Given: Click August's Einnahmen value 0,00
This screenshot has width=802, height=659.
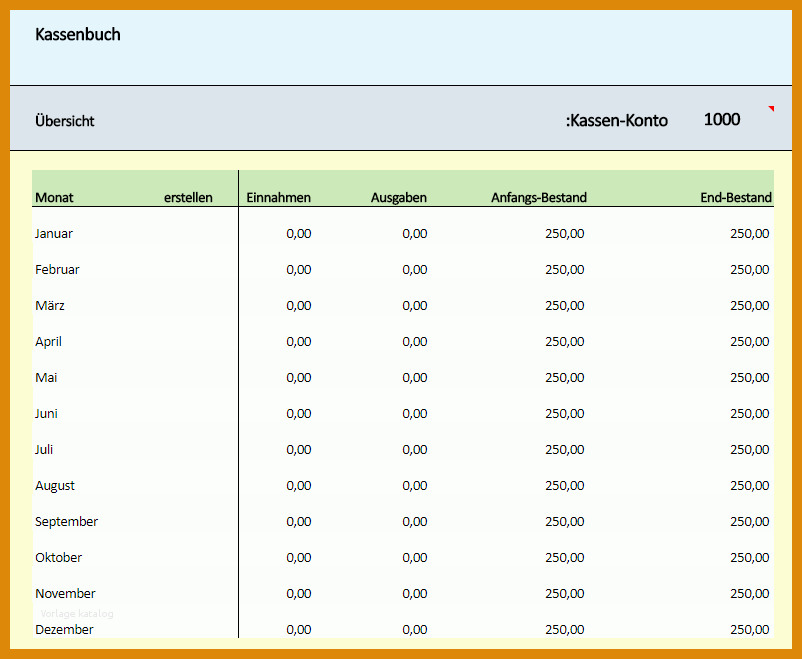Looking at the screenshot, I should click(299, 486).
